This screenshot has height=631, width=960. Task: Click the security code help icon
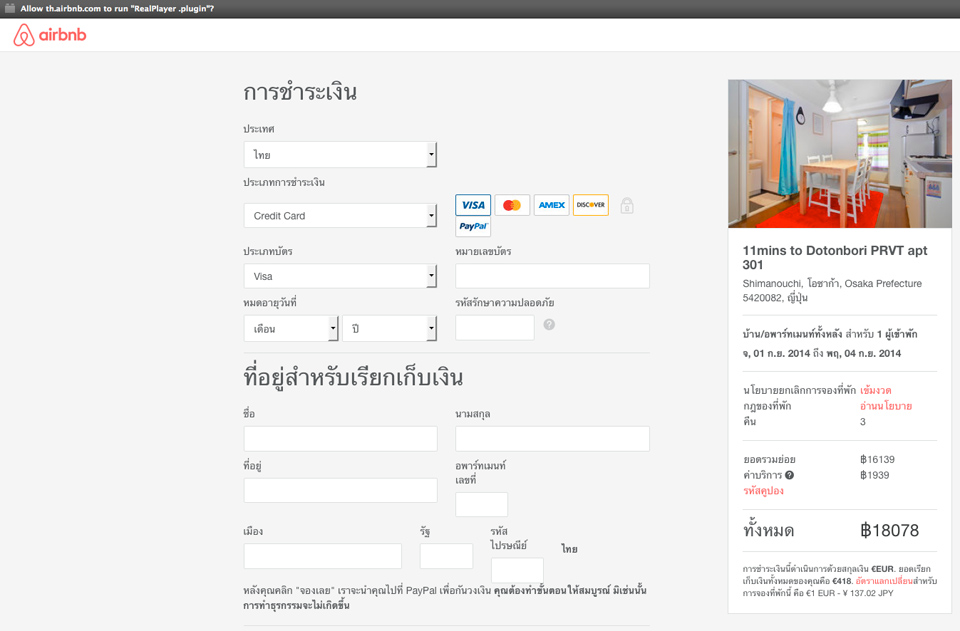[x=549, y=325]
